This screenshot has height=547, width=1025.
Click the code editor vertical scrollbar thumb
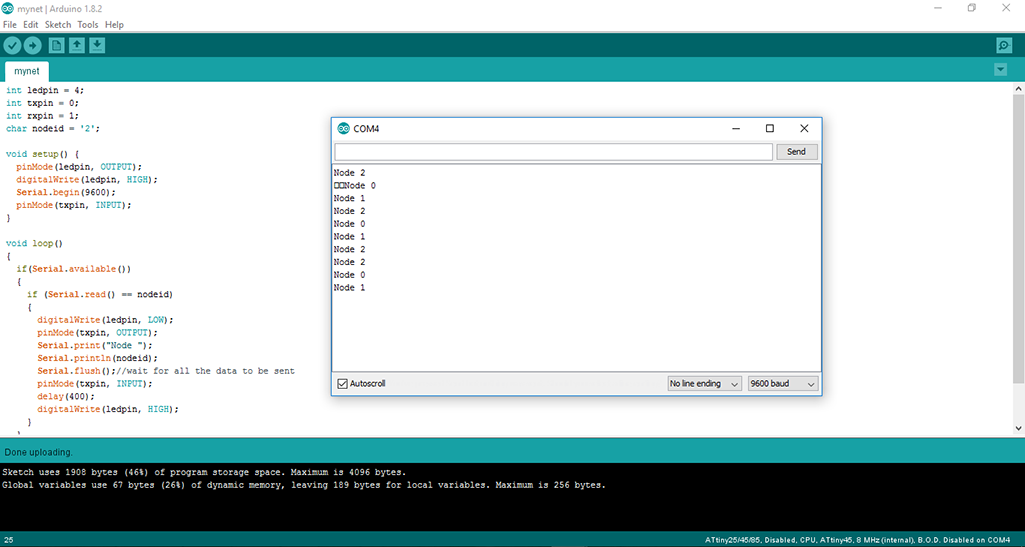tap(1018, 239)
